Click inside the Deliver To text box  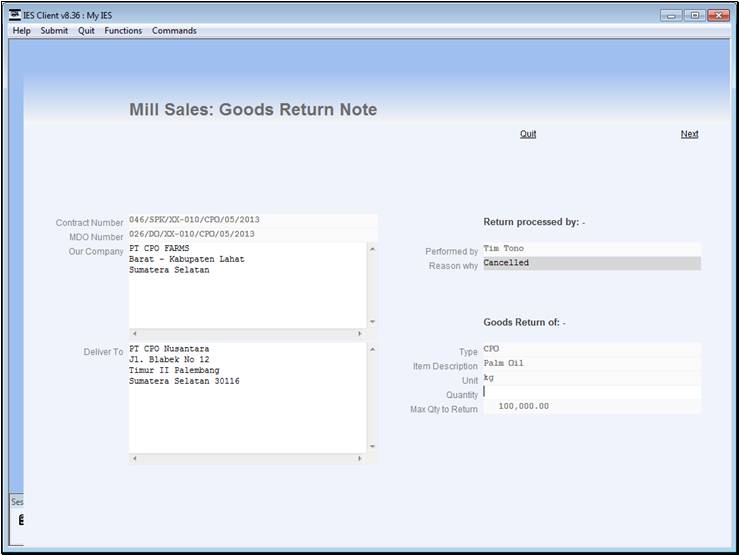point(247,398)
